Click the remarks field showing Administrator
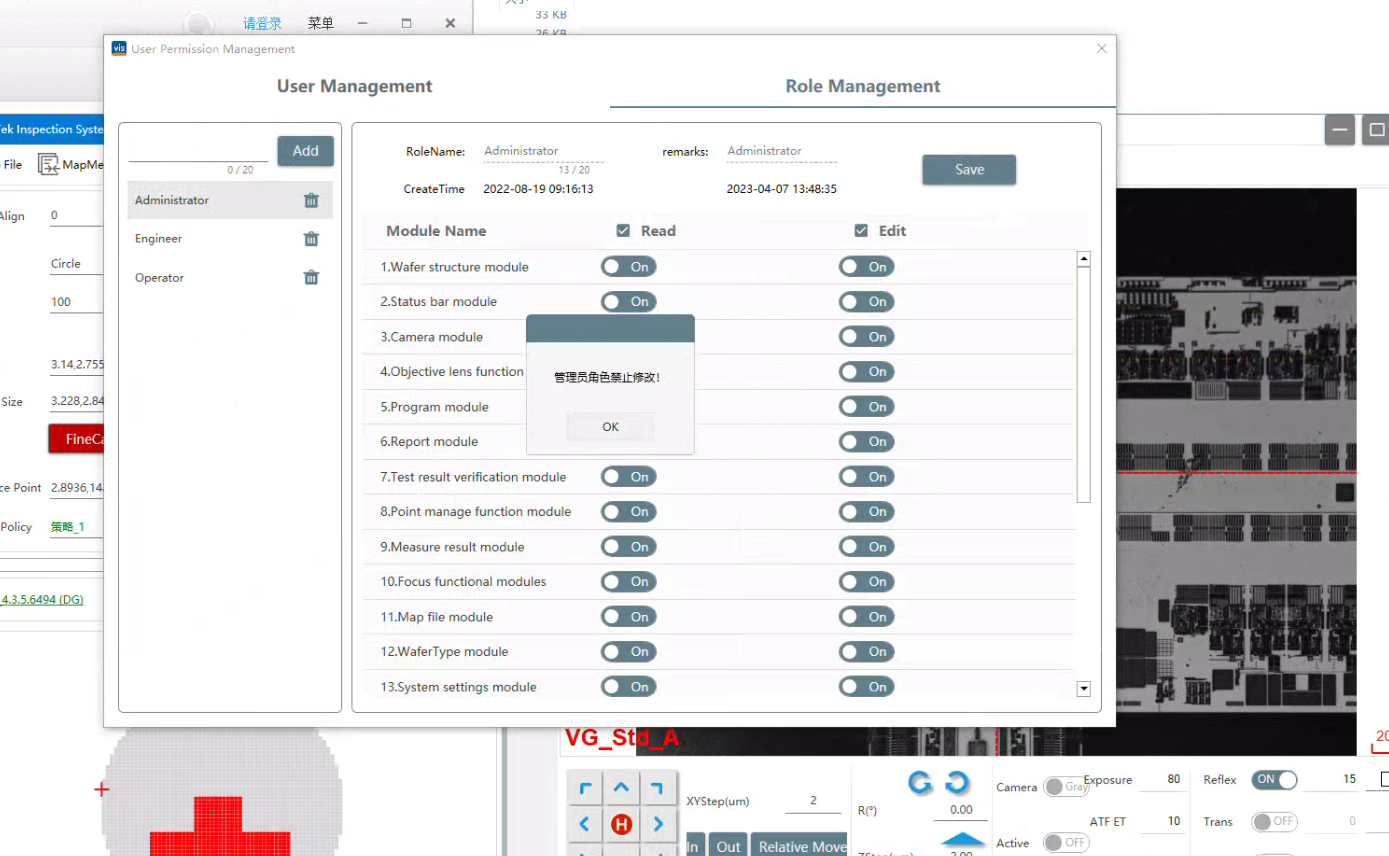Image resolution: width=1389 pixels, height=856 pixels. (782, 151)
